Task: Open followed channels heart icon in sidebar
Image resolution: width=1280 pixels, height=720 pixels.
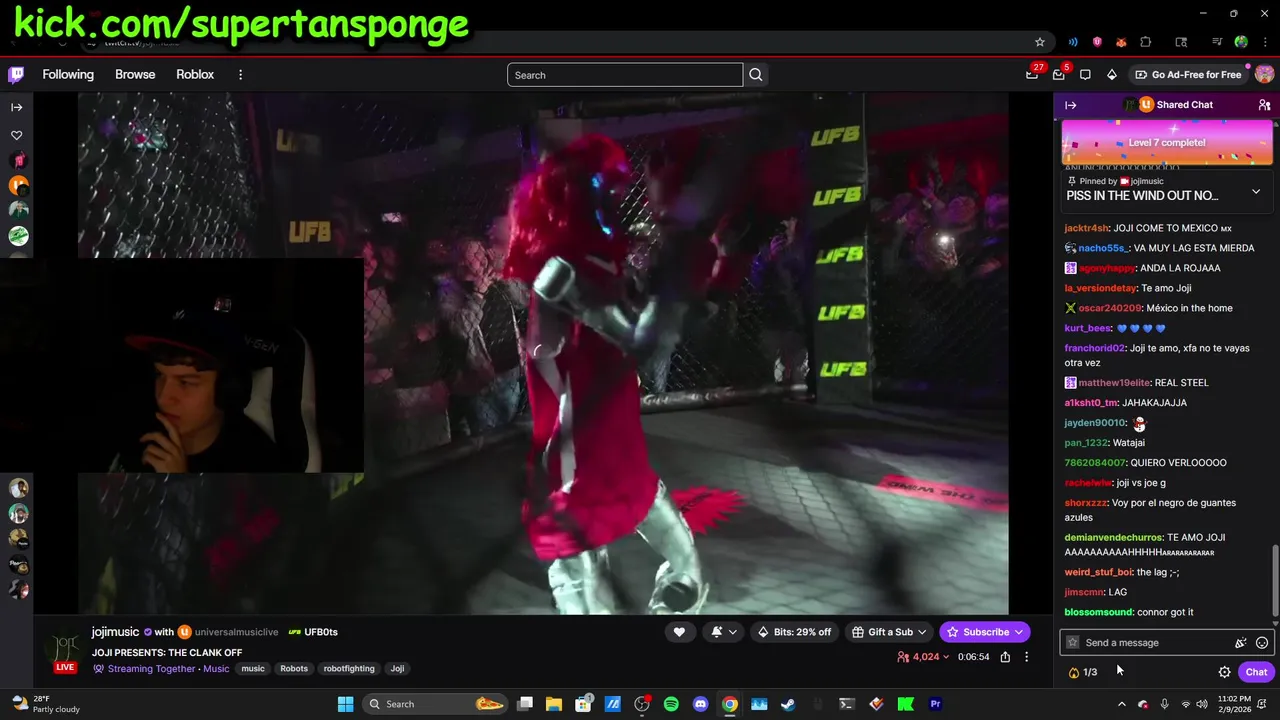Action: pos(17,135)
